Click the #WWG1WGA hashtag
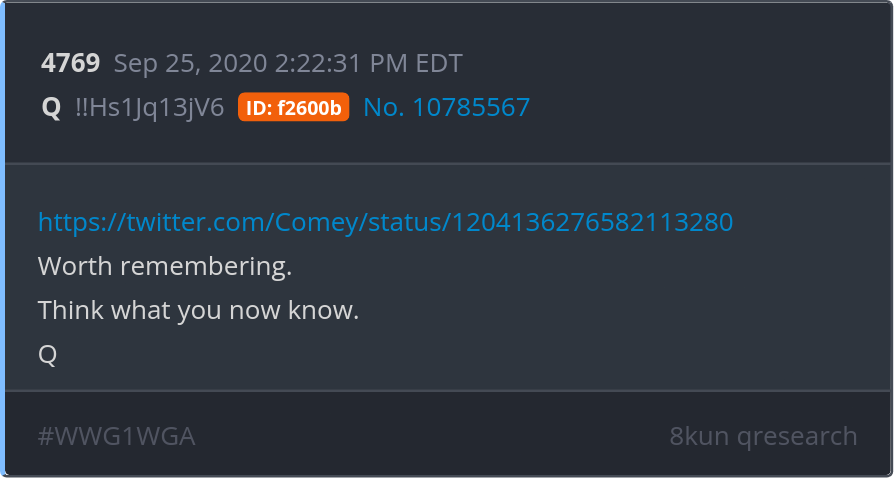894x478 pixels. (x=117, y=436)
